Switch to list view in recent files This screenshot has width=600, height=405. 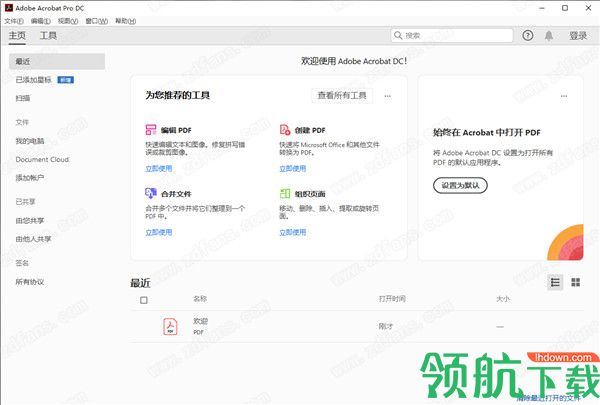pyautogui.click(x=555, y=283)
